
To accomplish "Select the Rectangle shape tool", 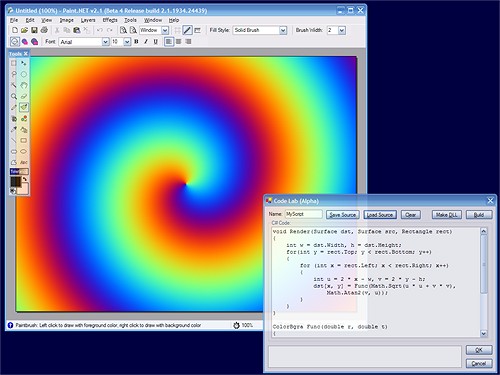I will [24, 140].
